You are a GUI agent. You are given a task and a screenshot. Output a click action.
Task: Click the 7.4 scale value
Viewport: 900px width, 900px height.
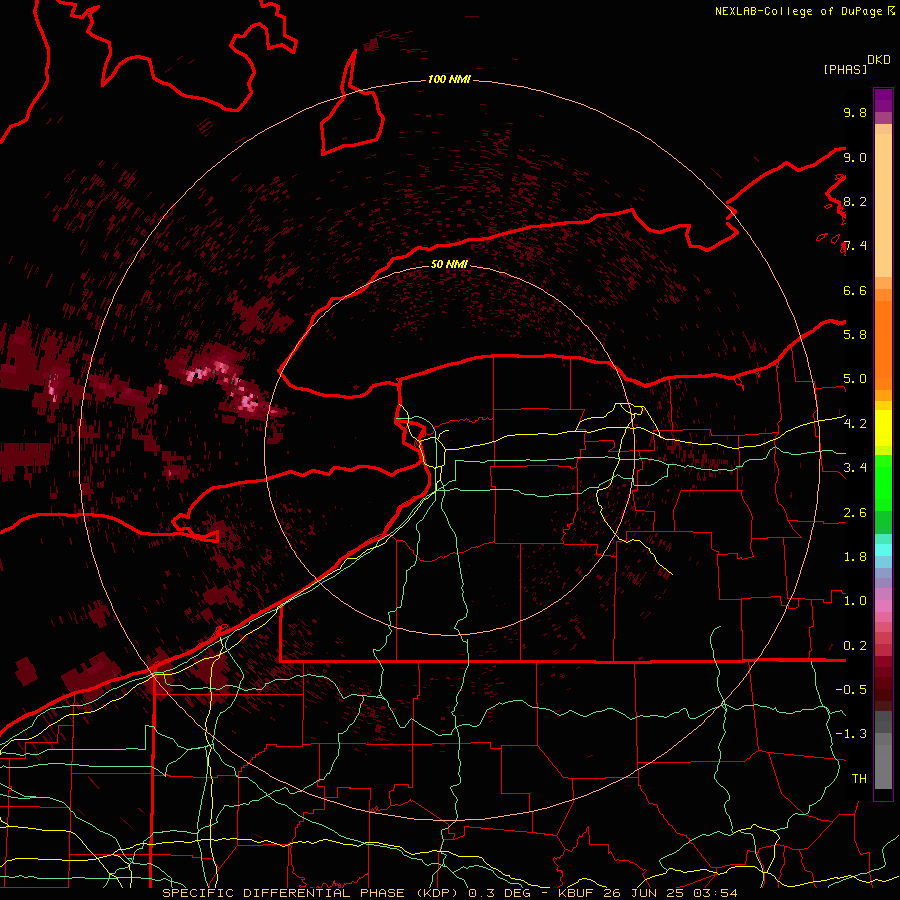(x=855, y=246)
